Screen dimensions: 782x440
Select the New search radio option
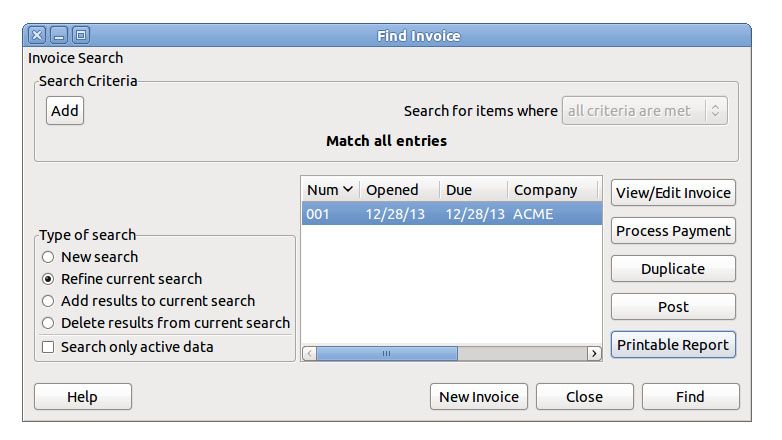click(x=48, y=257)
